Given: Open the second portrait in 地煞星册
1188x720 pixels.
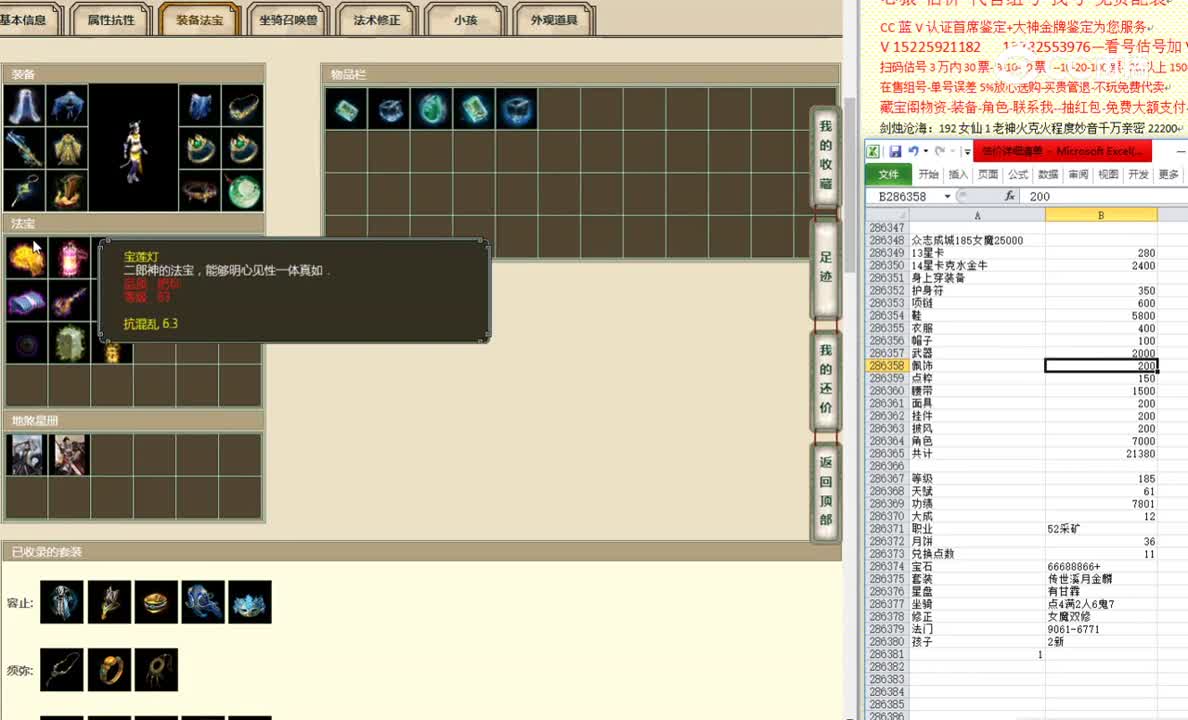Looking at the screenshot, I should click(x=69, y=455).
